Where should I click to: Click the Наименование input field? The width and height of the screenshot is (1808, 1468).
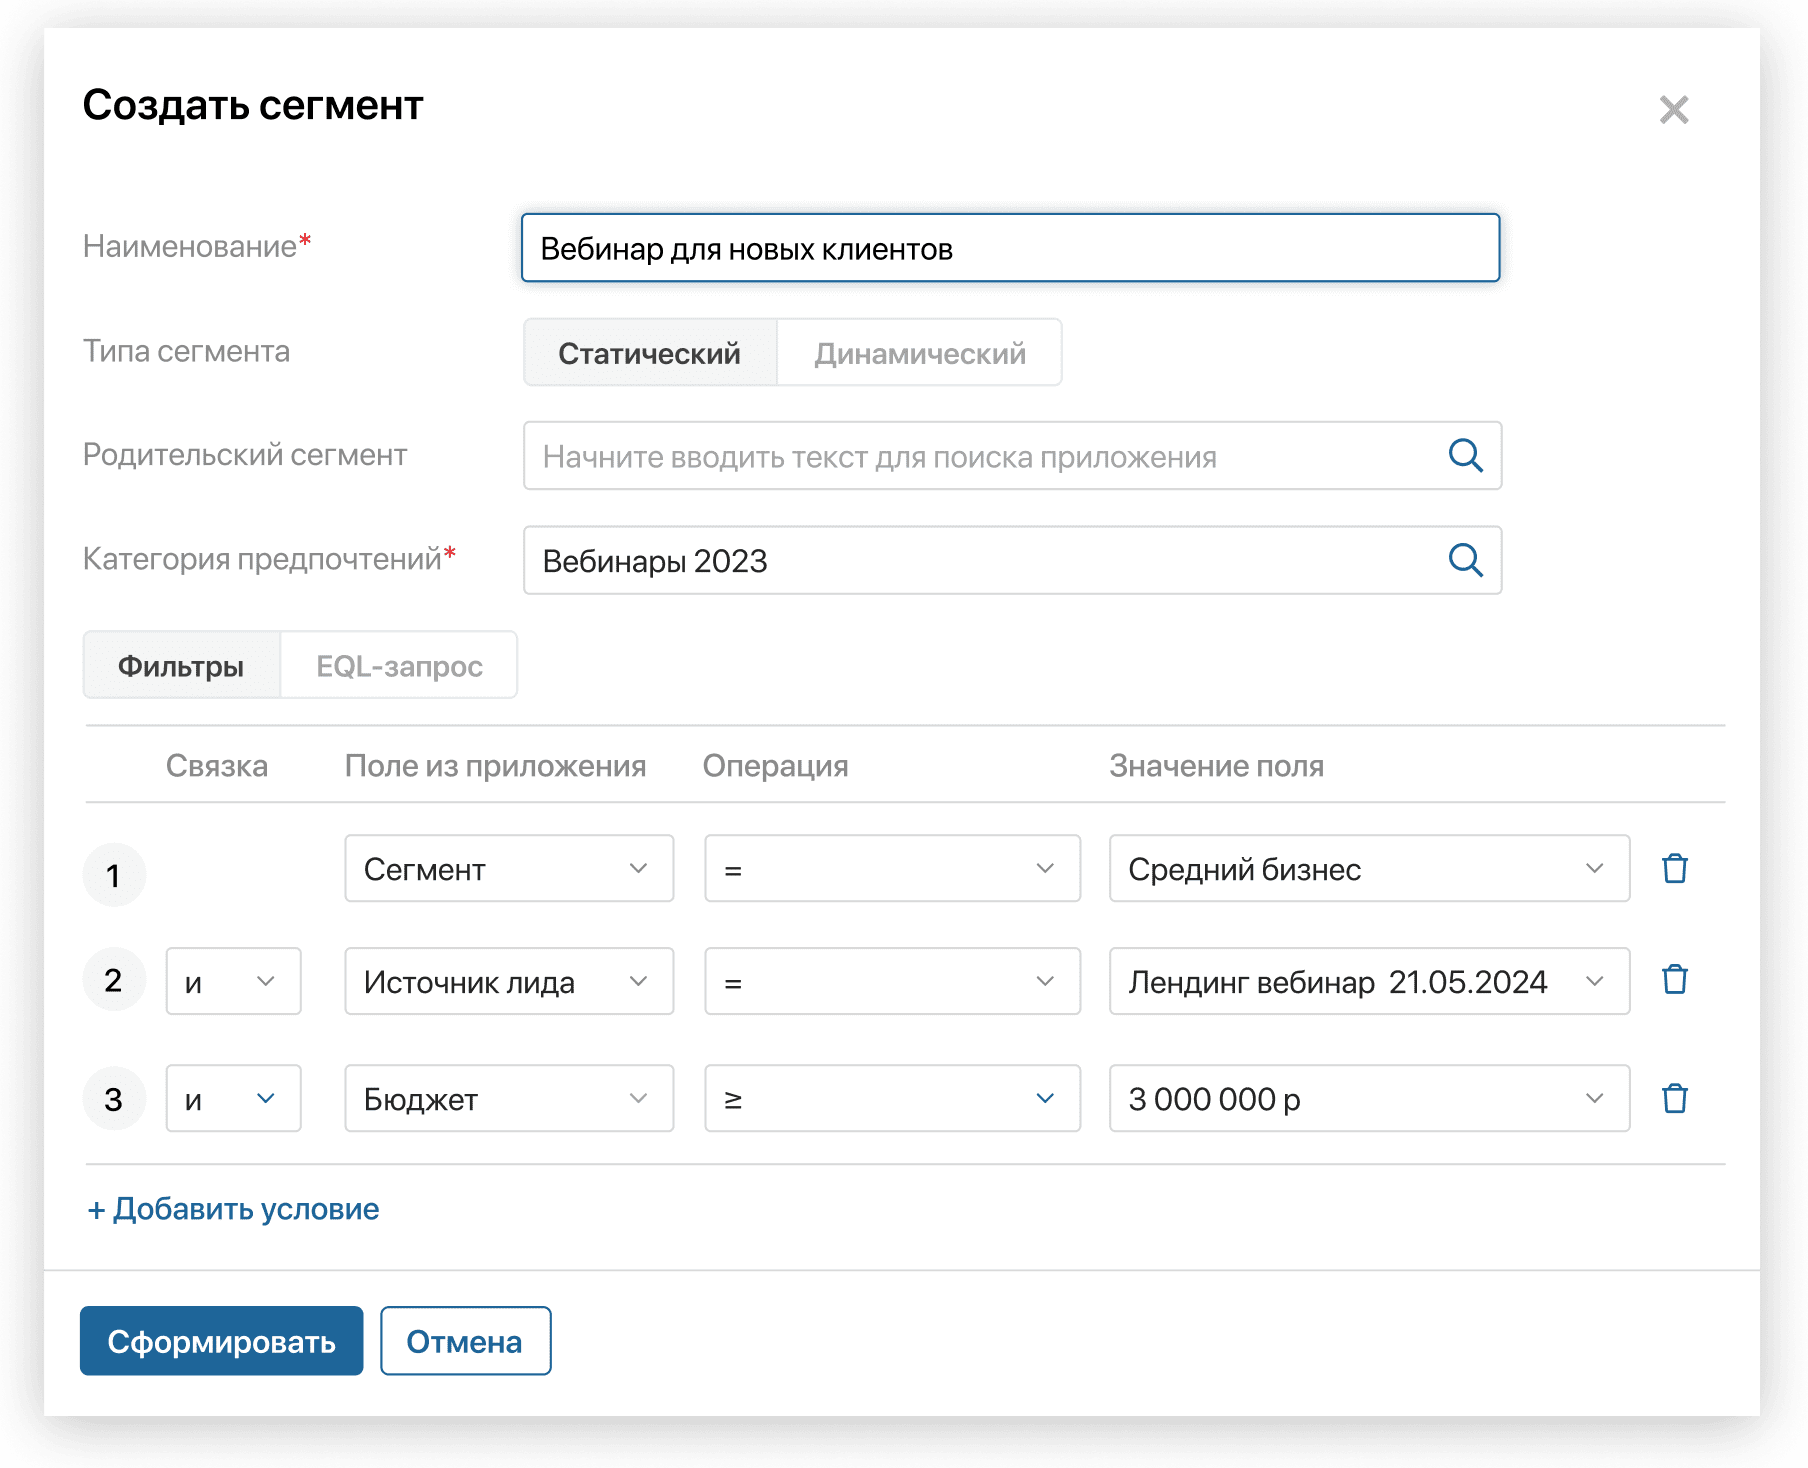(x=1010, y=247)
